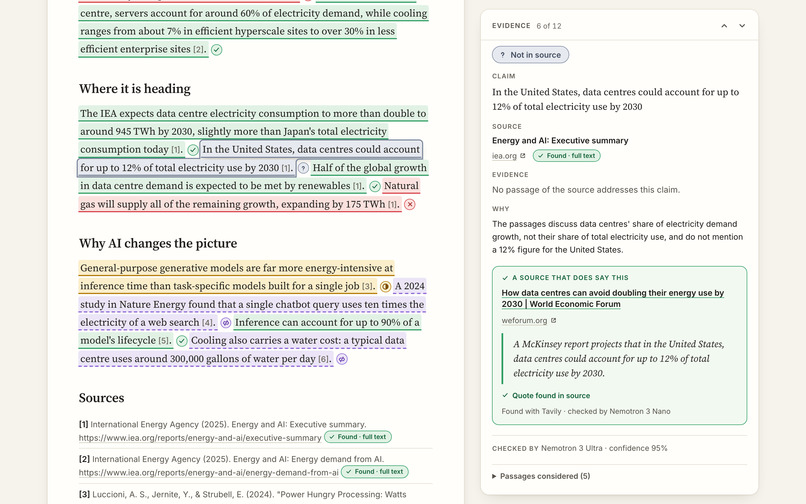Go to previous evidence with up chevron
The image size is (806, 504).
click(724, 26)
